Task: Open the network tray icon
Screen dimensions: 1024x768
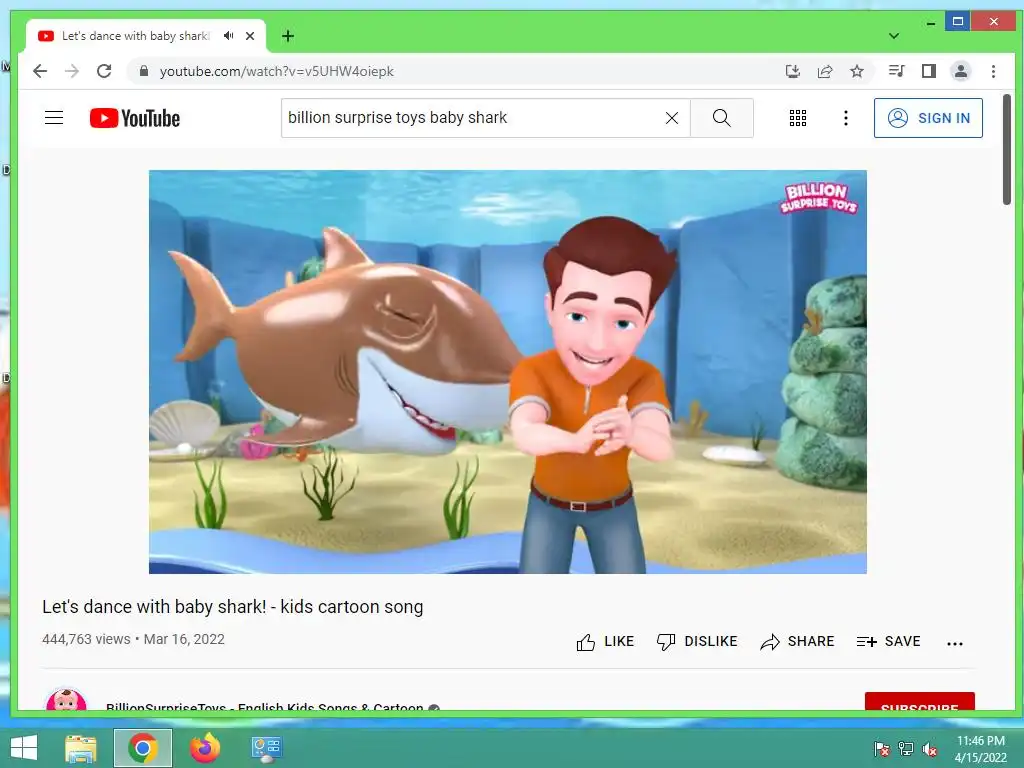Action: tap(906, 748)
